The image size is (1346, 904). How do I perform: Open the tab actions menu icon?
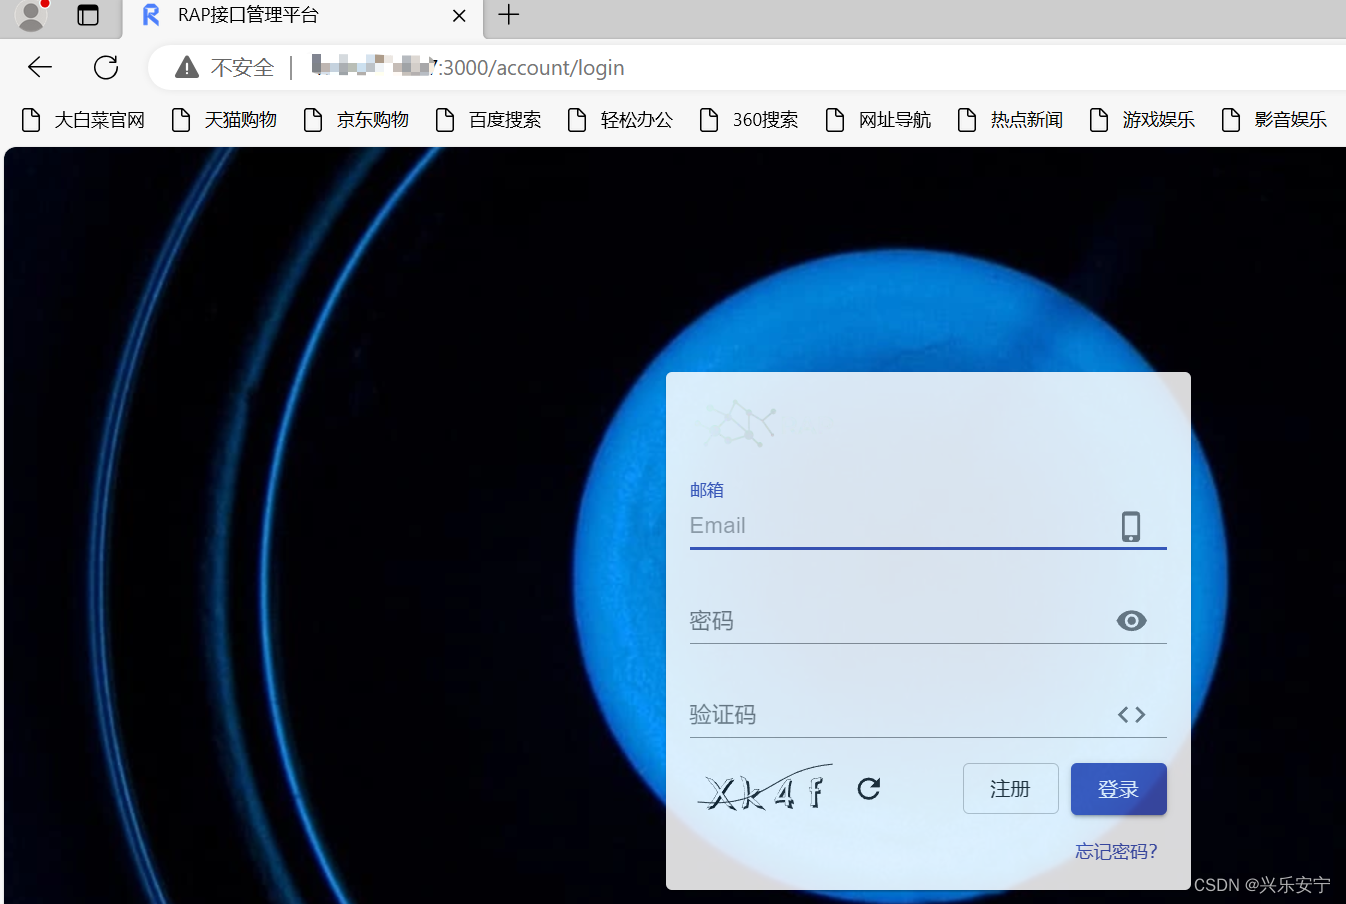(88, 15)
